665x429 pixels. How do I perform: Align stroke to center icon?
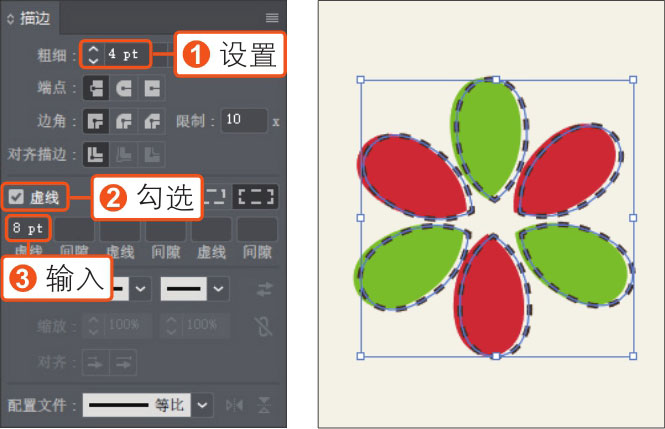[96, 154]
